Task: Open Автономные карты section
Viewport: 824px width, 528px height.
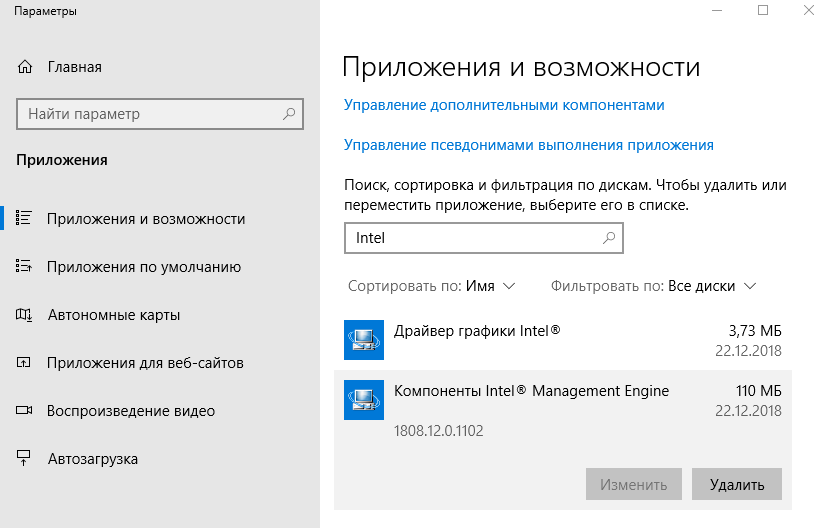Action: click(114, 315)
